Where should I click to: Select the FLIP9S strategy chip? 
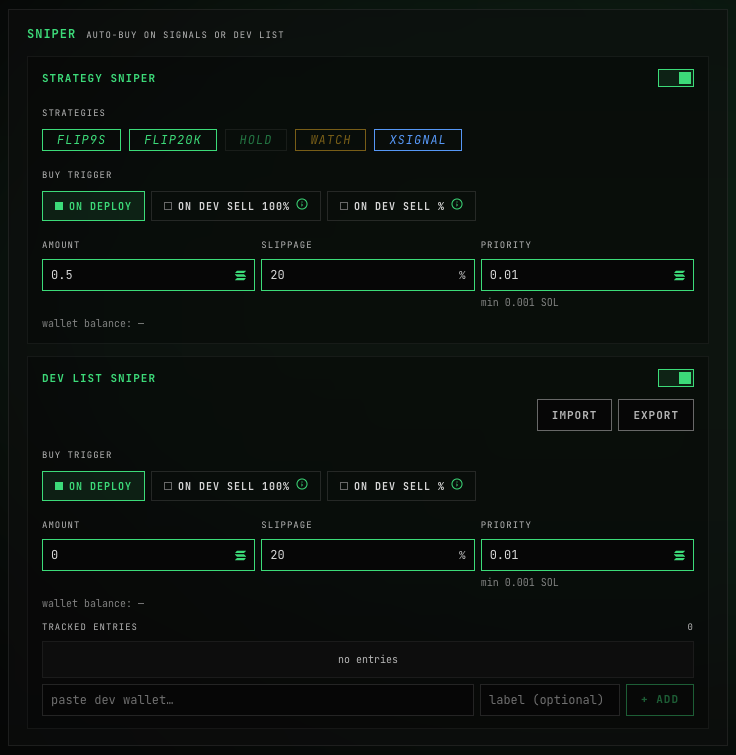pyautogui.click(x=81, y=140)
